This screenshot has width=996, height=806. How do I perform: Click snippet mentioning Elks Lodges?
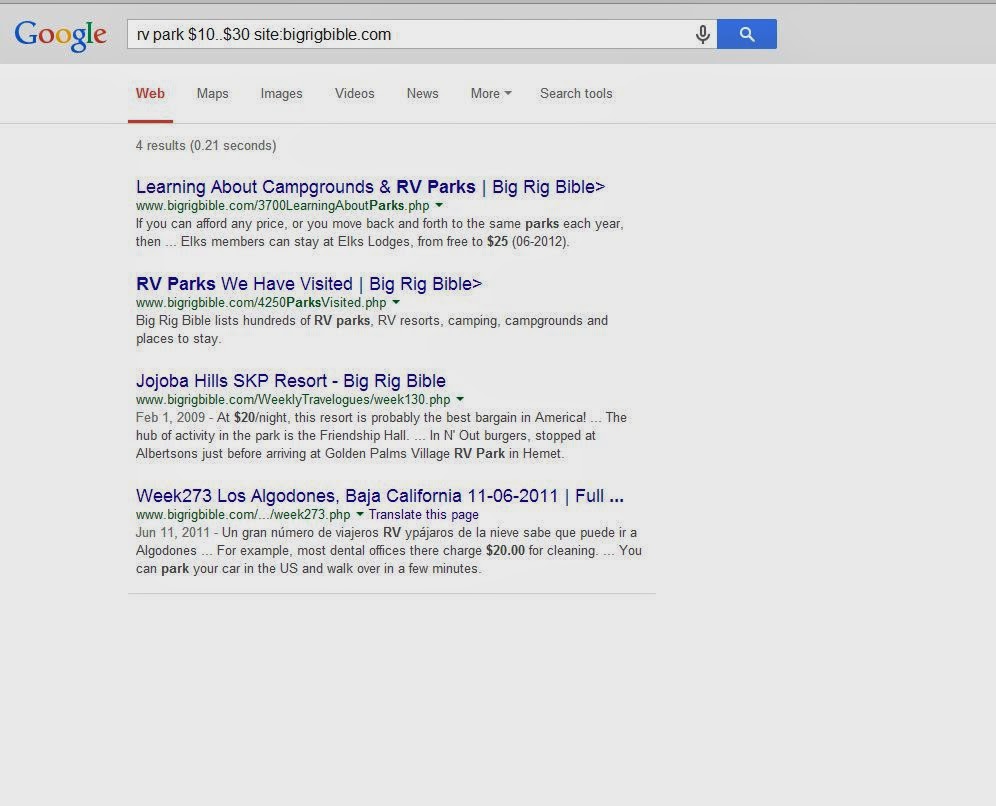tap(380, 232)
